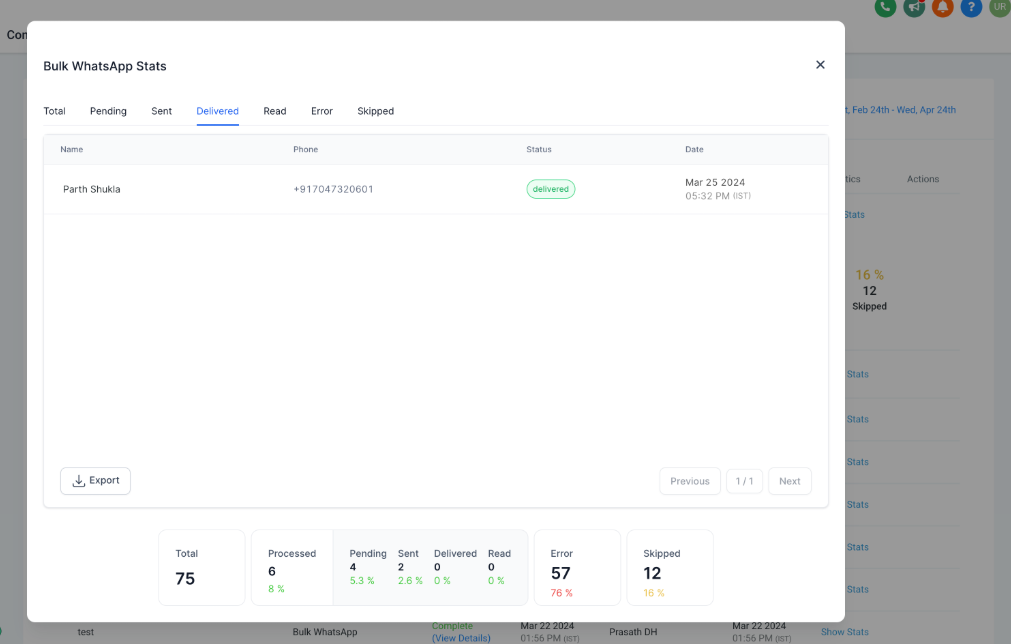Click the Actions column header in background
Viewport: 1011px width, 644px height.
tap(923, 179)
